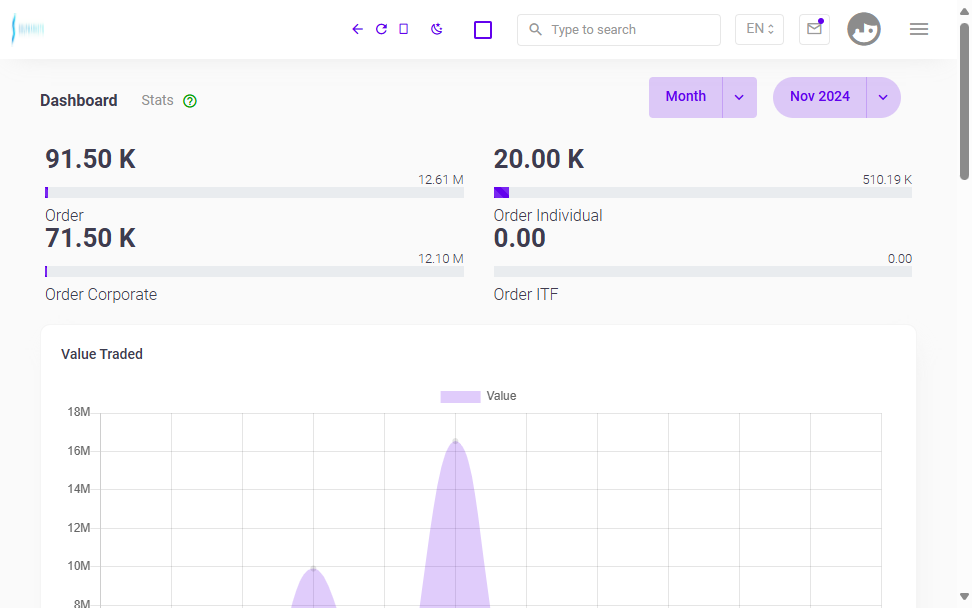This screenshot has height=608, width=972.
Task: Click the 71.50 K value
Action: click(x=91, y=239)
